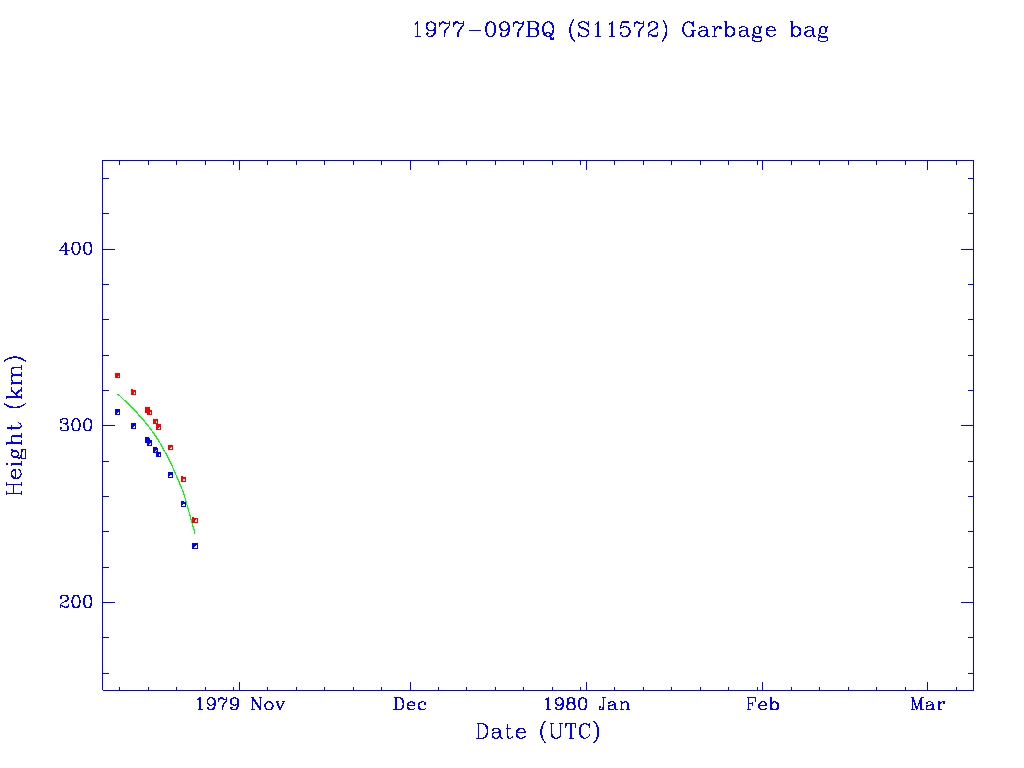Viewport: 1024px width, 768px height.
Task: Click the blue point just above the lowest blue point
Action: [183, 504]
